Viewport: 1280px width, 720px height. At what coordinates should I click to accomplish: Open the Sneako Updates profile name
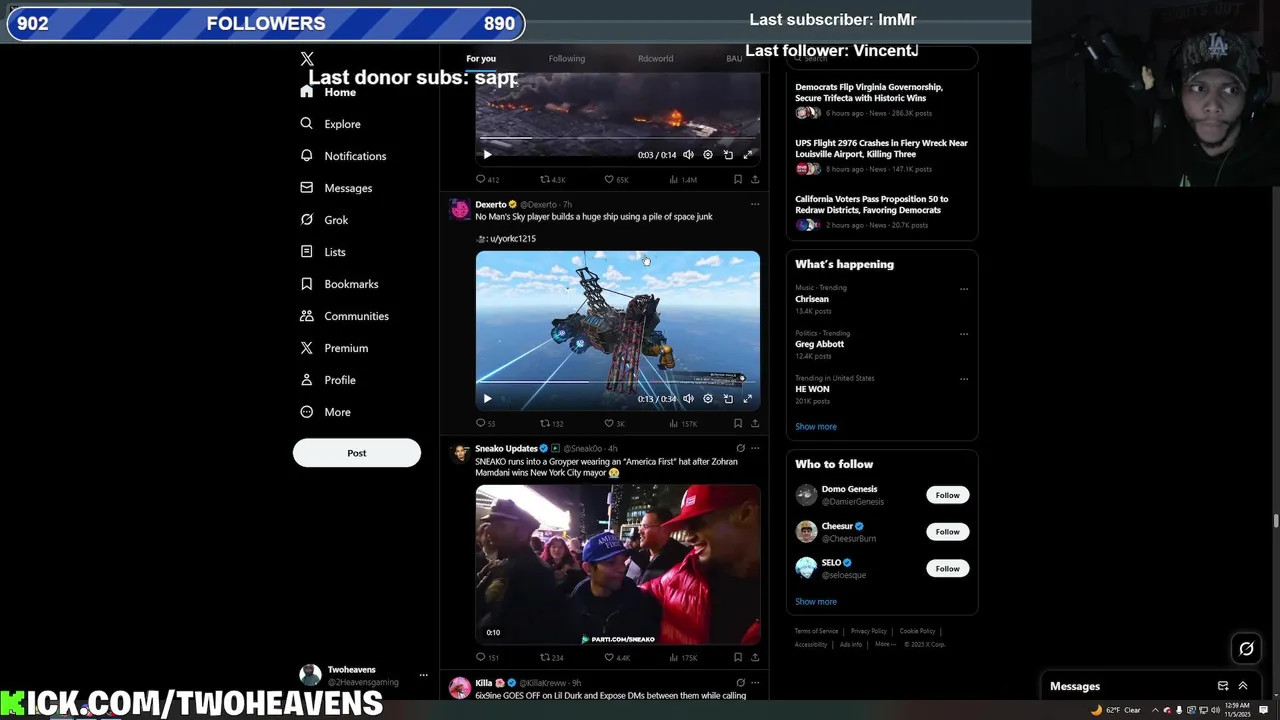click(x=506, y=448)
